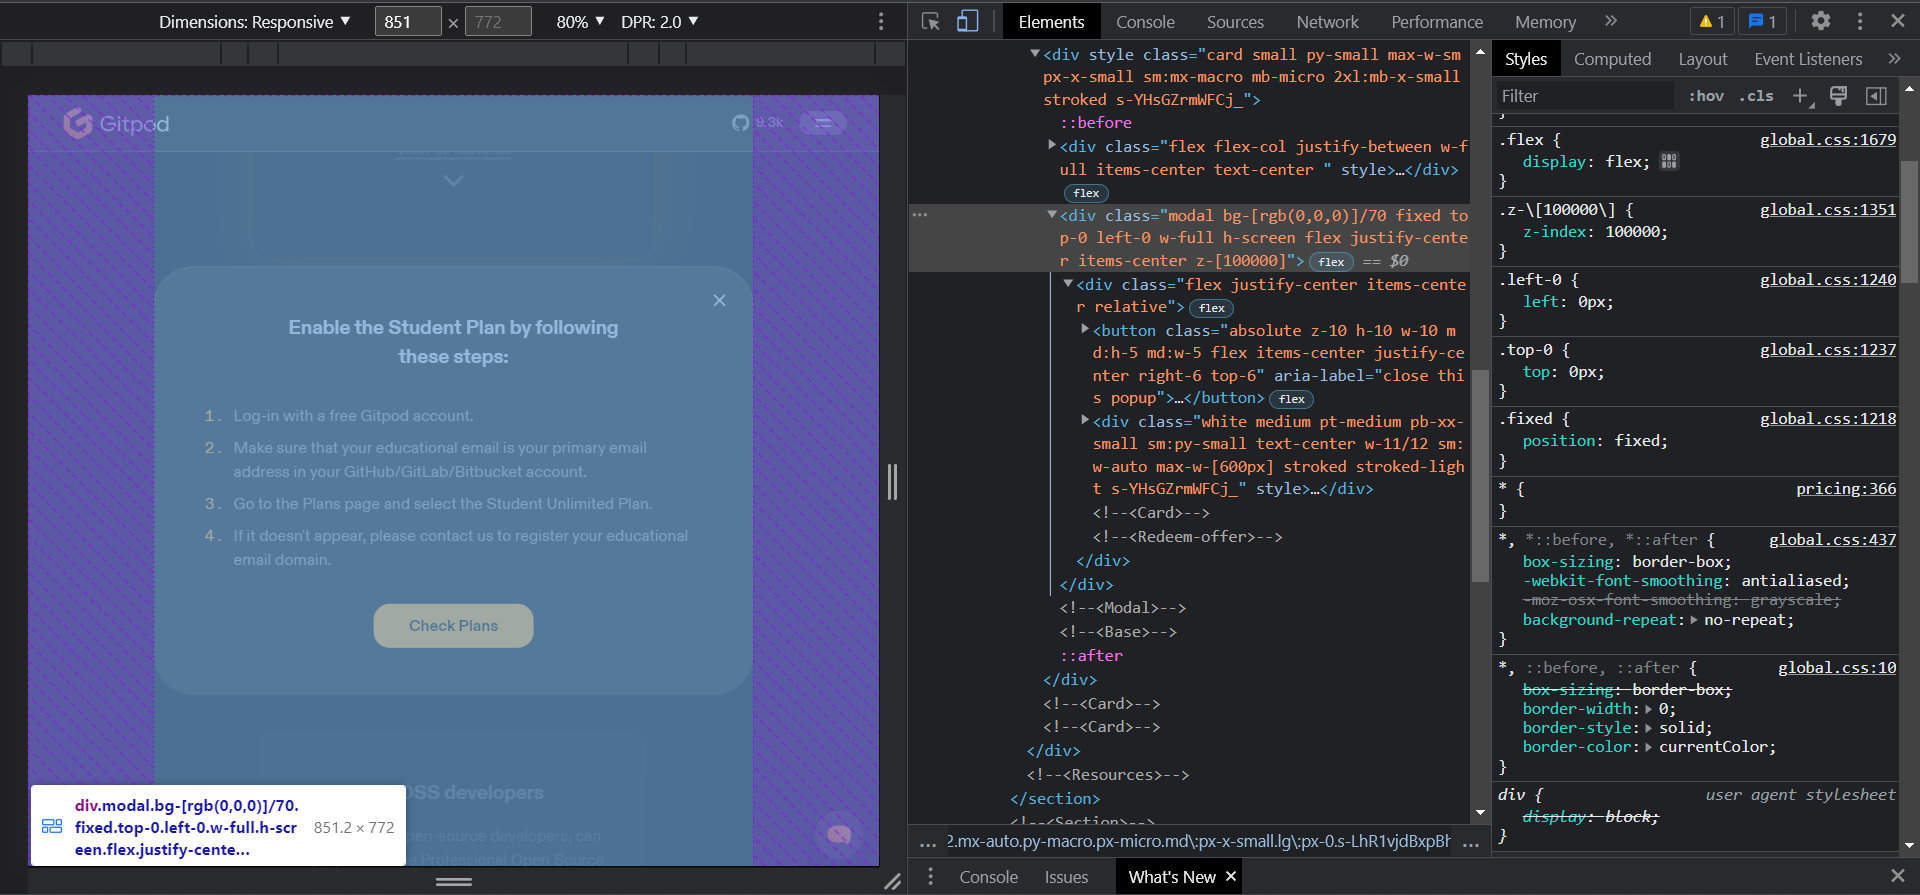Expand the close popup button node

coord(1085,329)
